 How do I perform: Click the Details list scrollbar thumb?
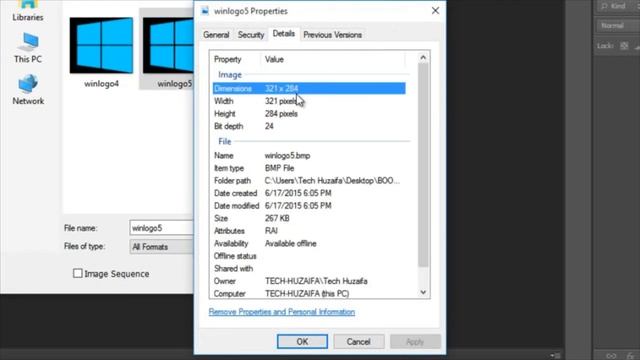tap(423, 164)
